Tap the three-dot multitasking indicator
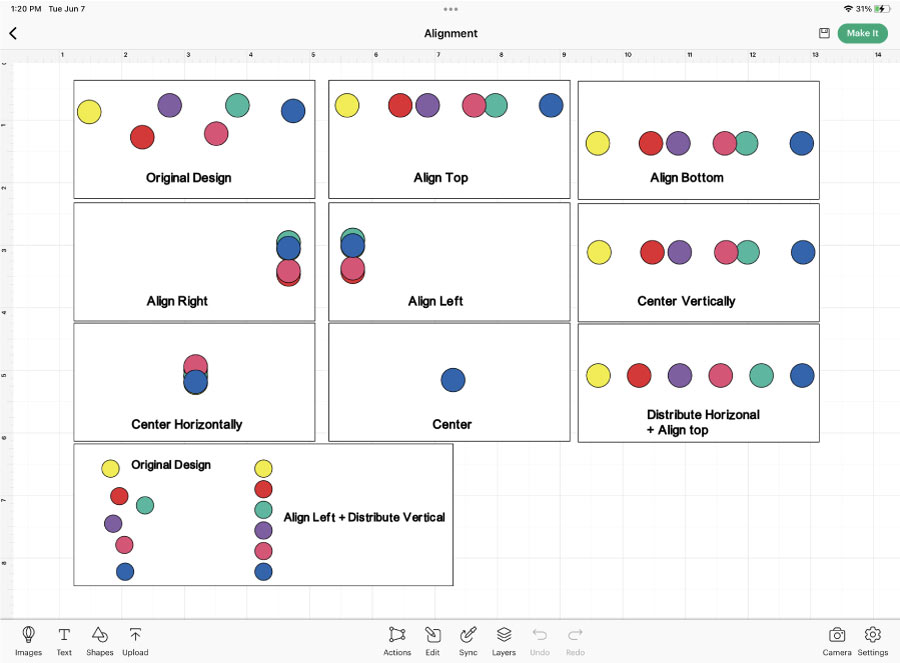Screen dimensions: 900x663 pos(451,9)
